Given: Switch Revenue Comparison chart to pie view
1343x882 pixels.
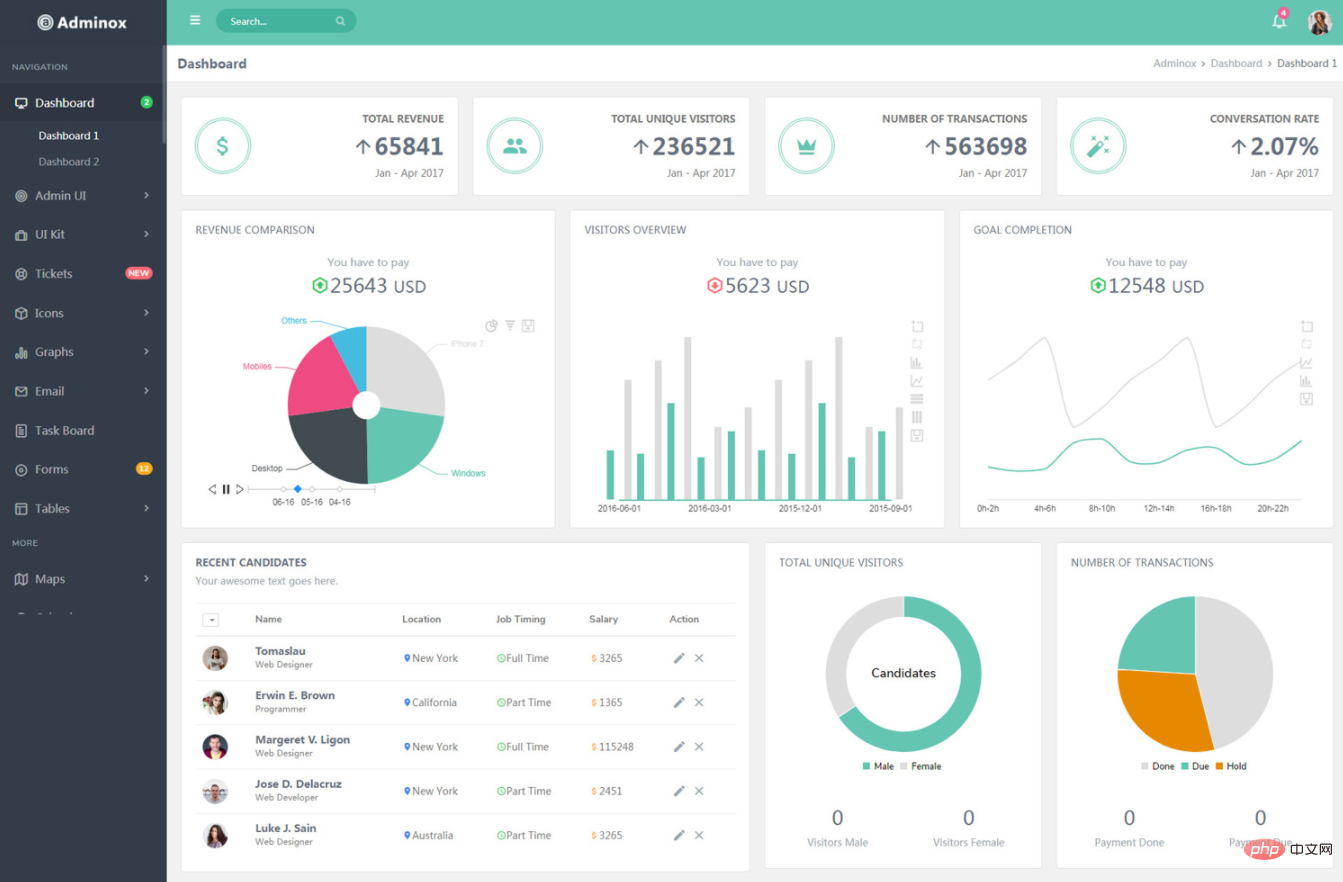Looking at the screenshot, I should coord(492,326).
